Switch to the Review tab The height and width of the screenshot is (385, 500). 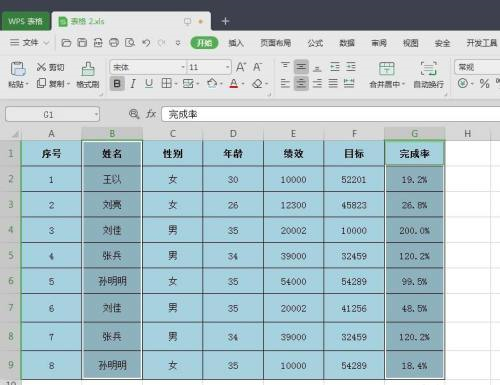pyautogui.click(x=379, y=43)
